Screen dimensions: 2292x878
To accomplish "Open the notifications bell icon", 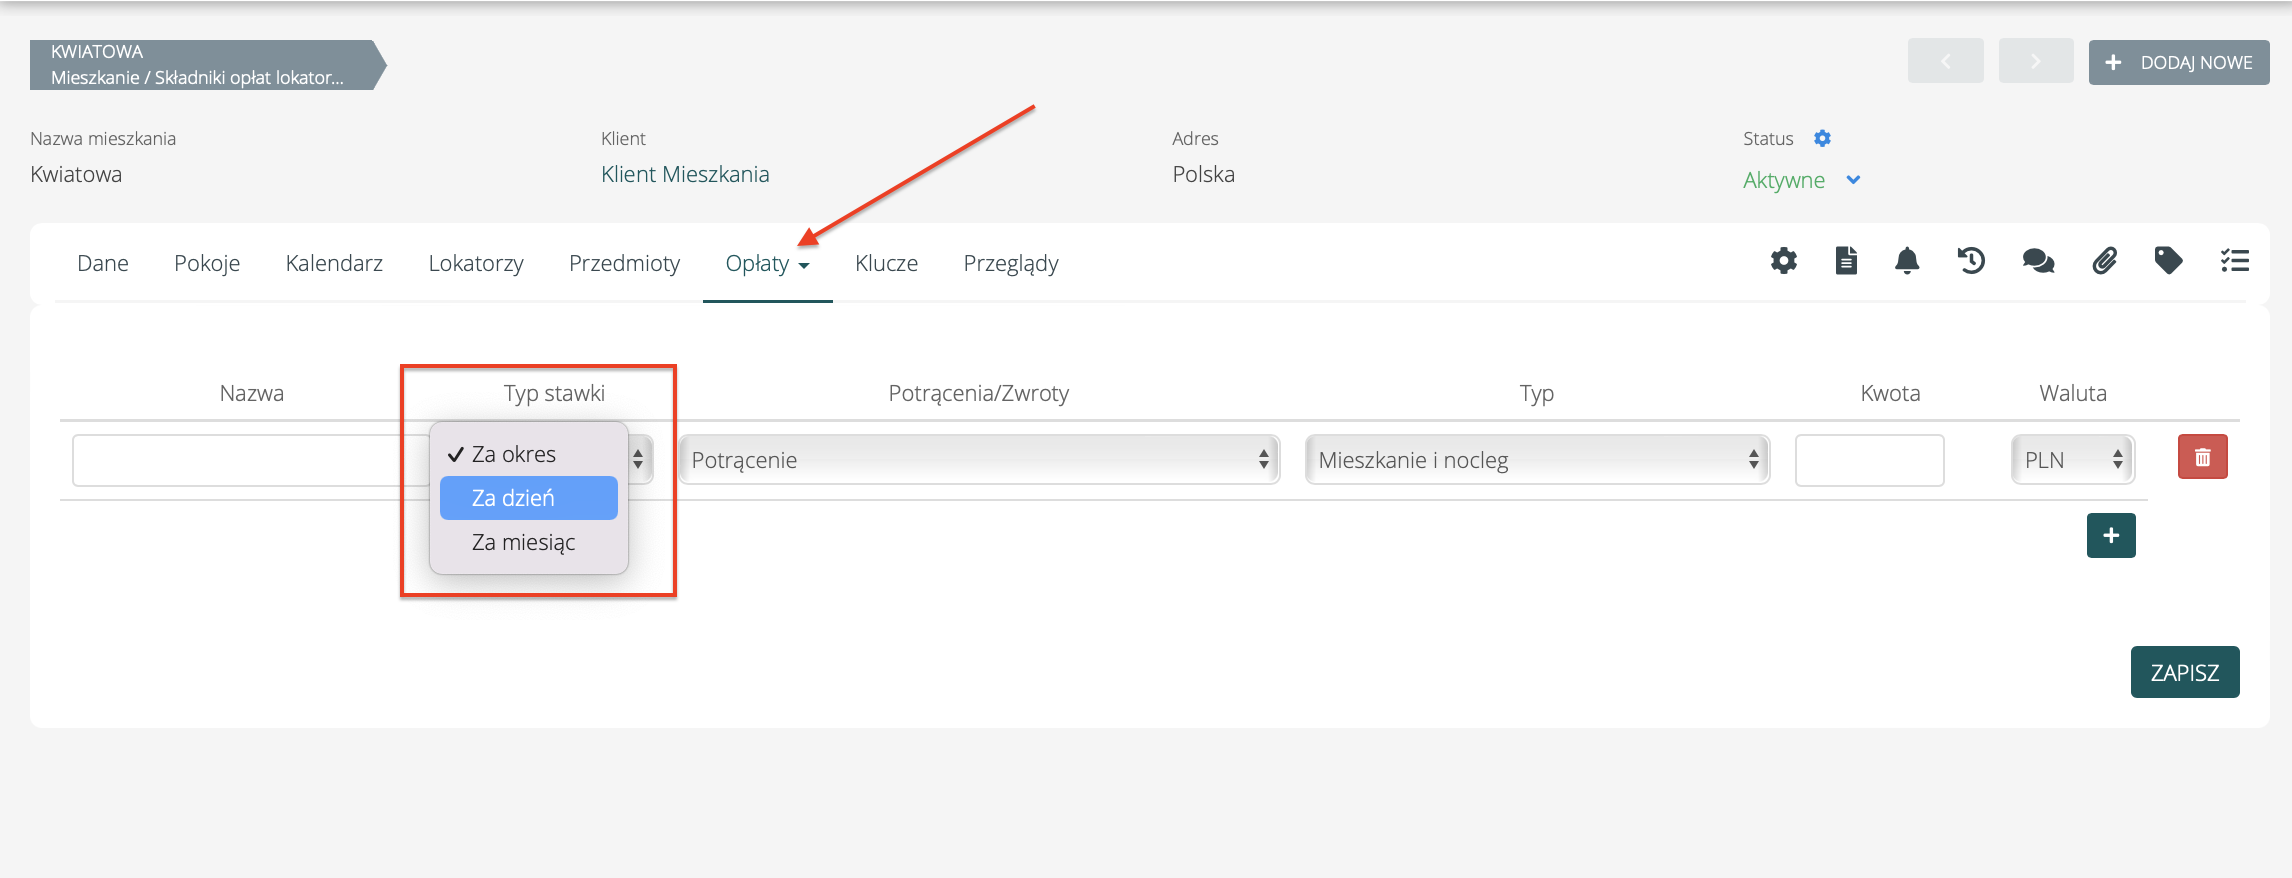I will point(1907,262).
